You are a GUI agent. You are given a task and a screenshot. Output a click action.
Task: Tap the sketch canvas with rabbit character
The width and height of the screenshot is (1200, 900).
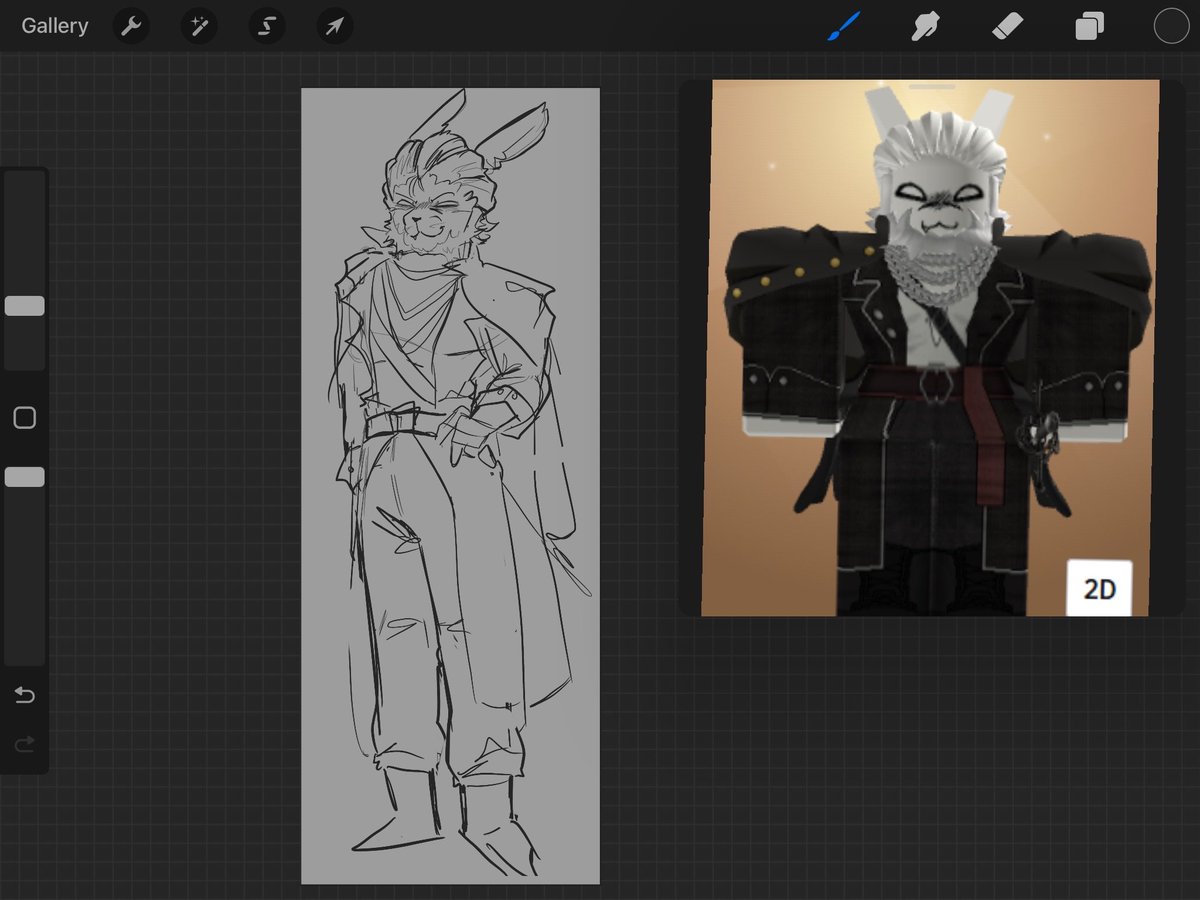tap(451, 486)
